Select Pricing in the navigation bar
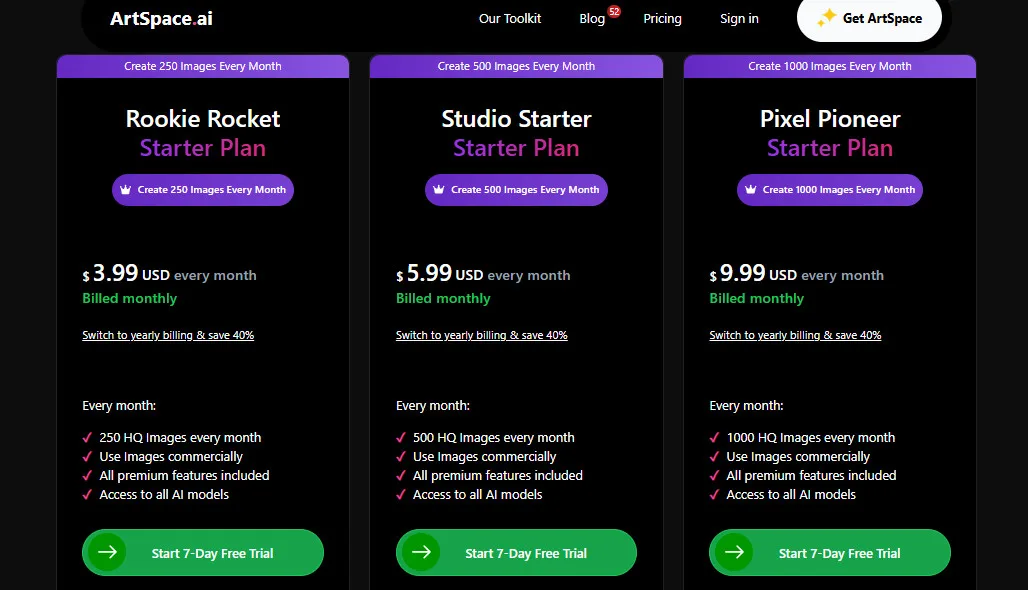The width and height of the screenshot is (1028, 590). [662, 18]
